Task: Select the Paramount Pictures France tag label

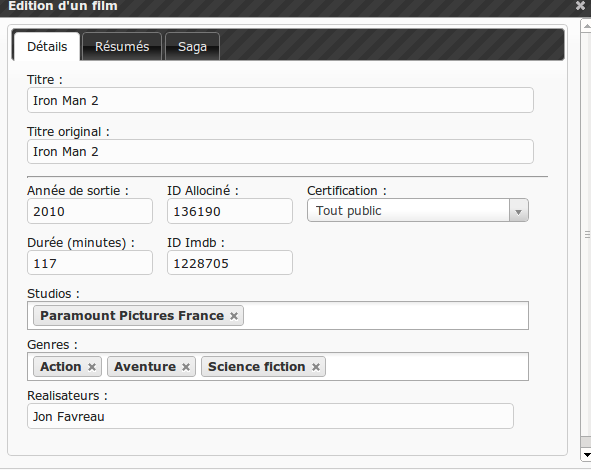Action: point(132,315)
